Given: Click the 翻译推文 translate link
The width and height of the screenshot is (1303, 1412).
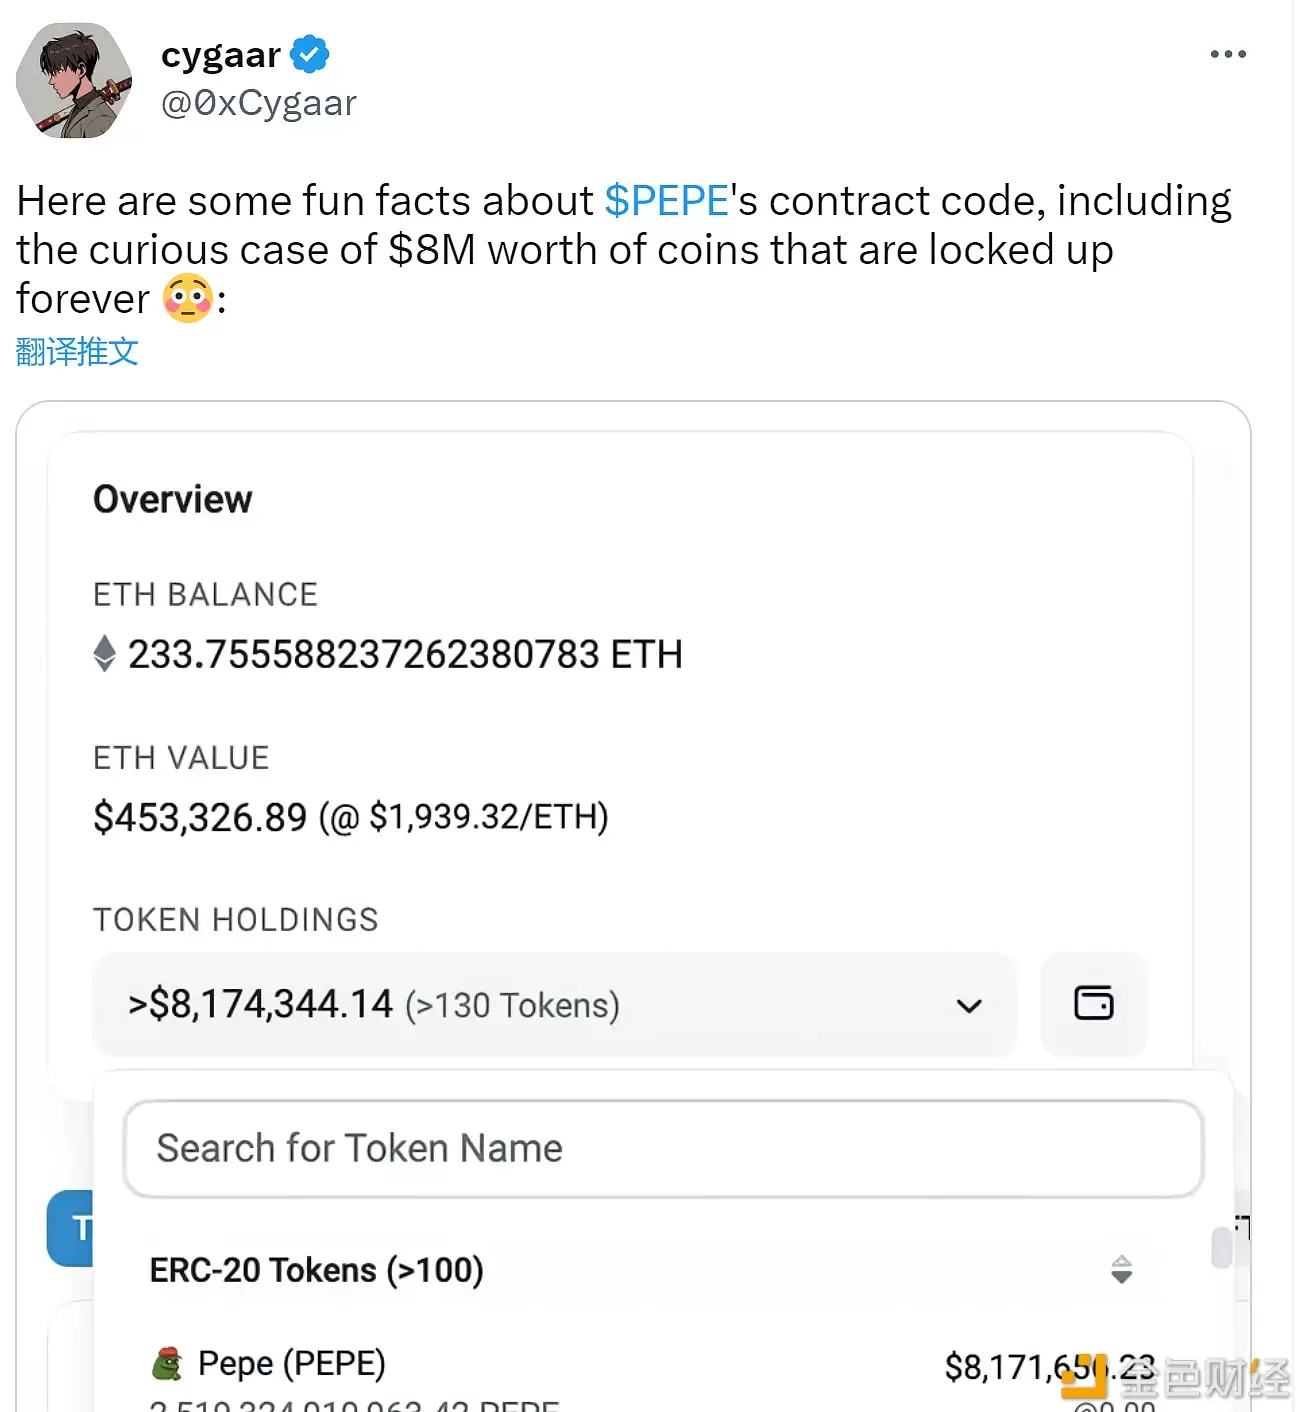Looking at the screenshot, I should coord(76,352).
